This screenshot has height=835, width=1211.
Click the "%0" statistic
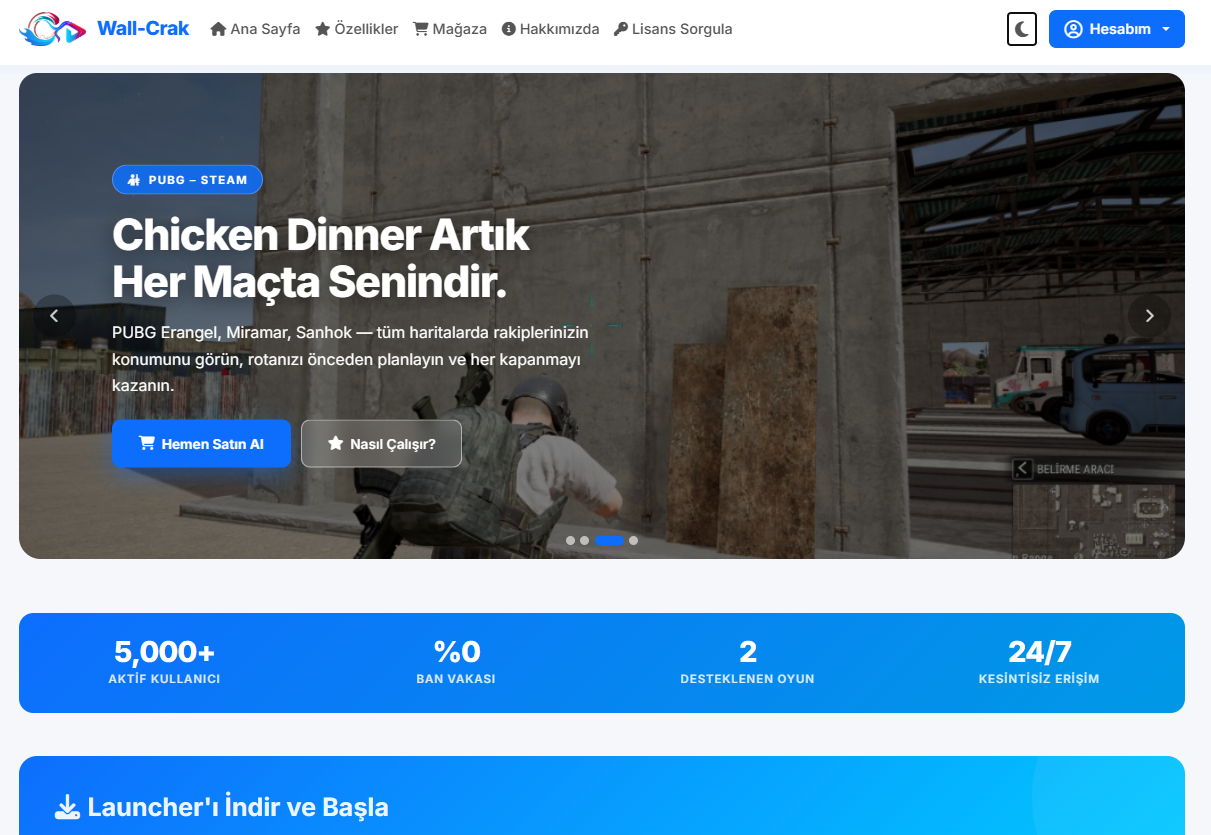(x=456, y=652)
